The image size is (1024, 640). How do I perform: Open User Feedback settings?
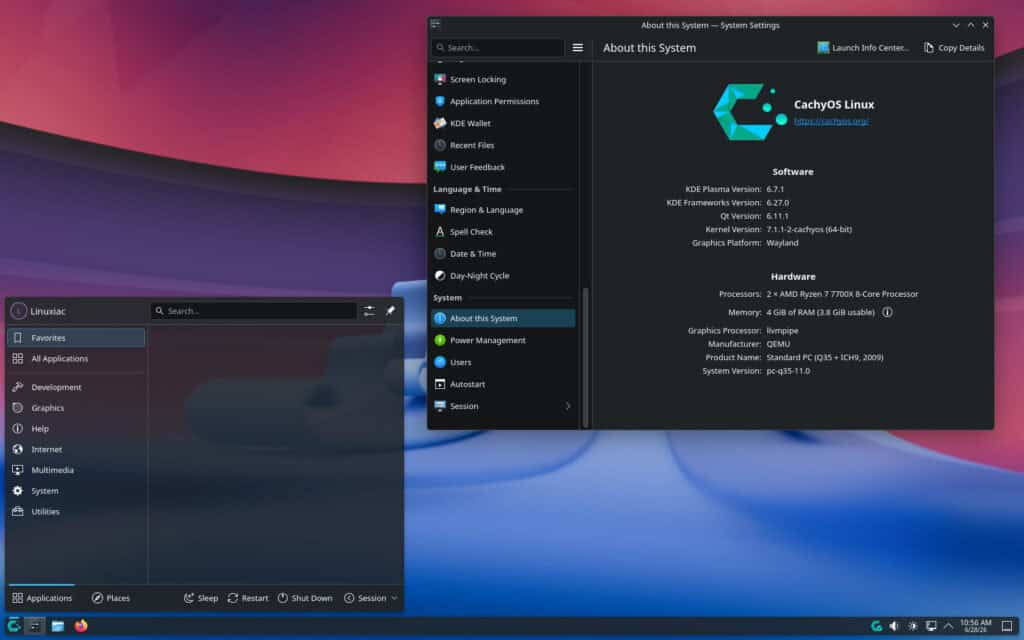click(x=503, y=167)
